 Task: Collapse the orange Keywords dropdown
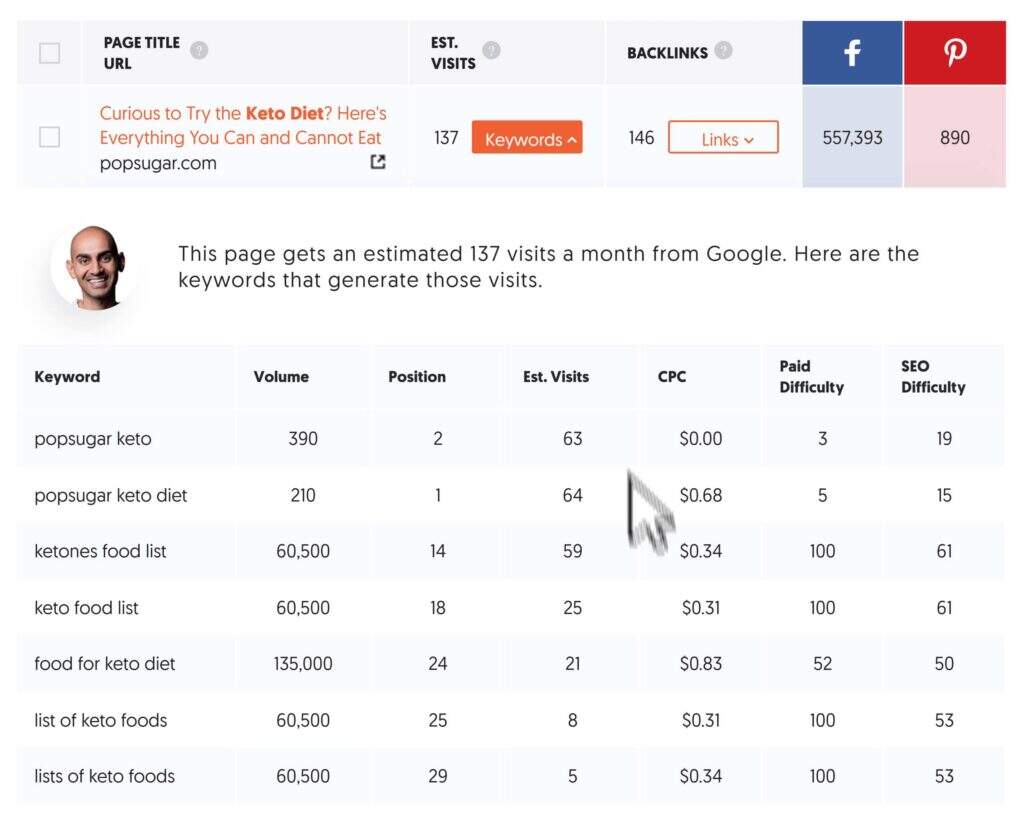pos(527,138)
